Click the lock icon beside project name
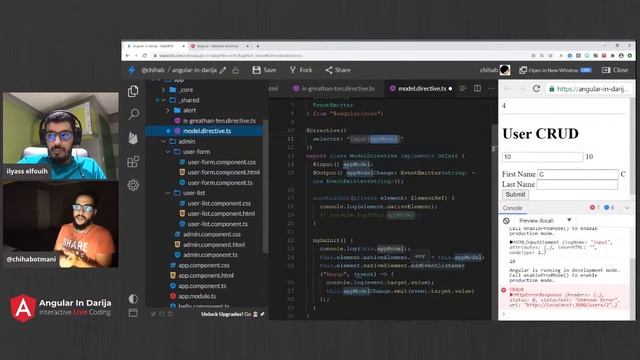 (x=236, y=70)
